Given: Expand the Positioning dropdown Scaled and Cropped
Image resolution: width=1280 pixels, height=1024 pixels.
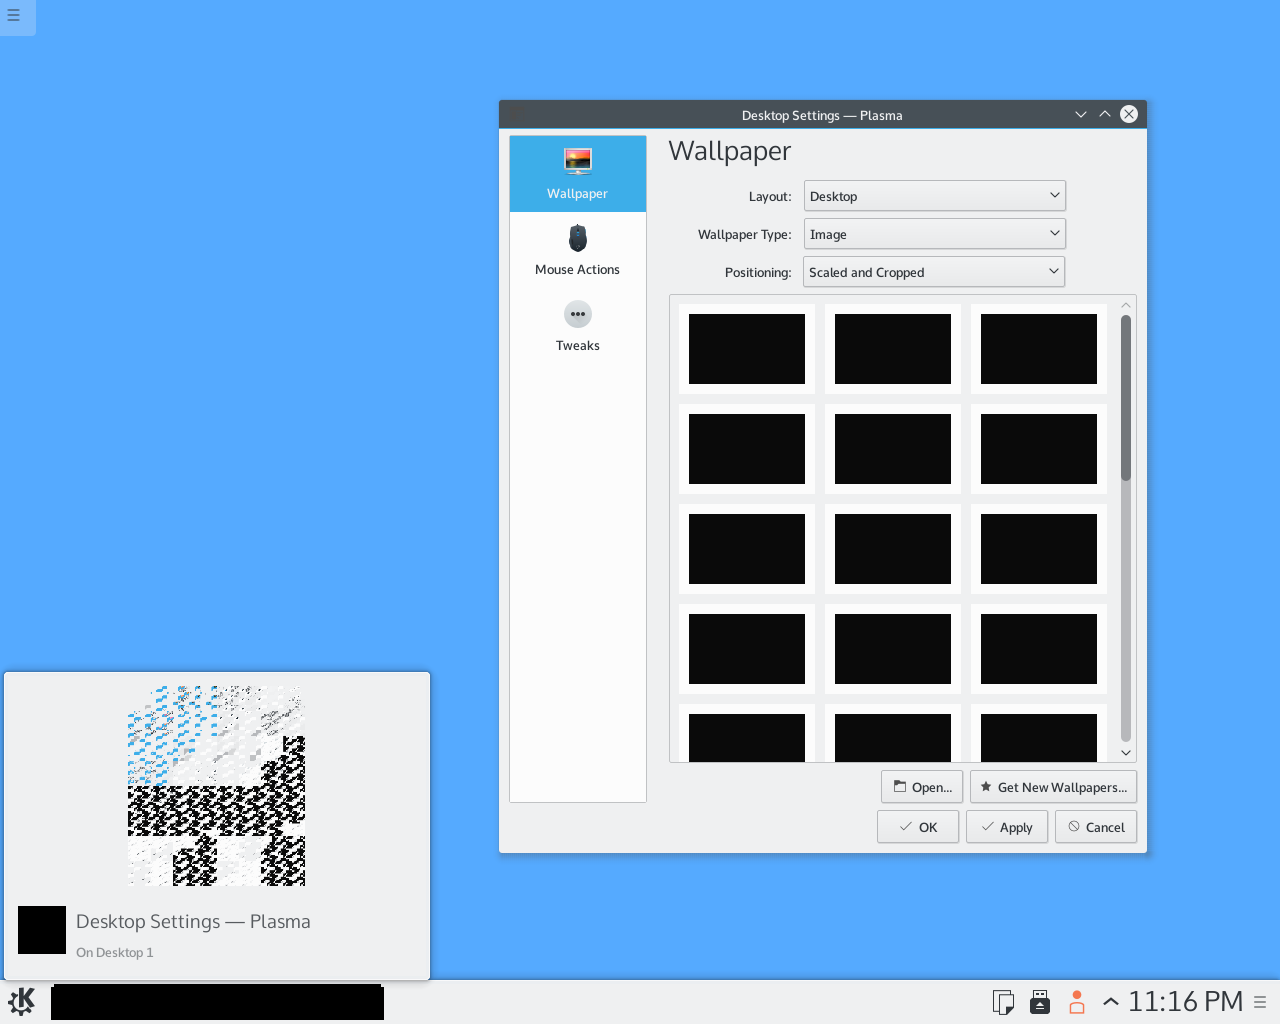Looking at the screenshot, I should click(934, 272).
